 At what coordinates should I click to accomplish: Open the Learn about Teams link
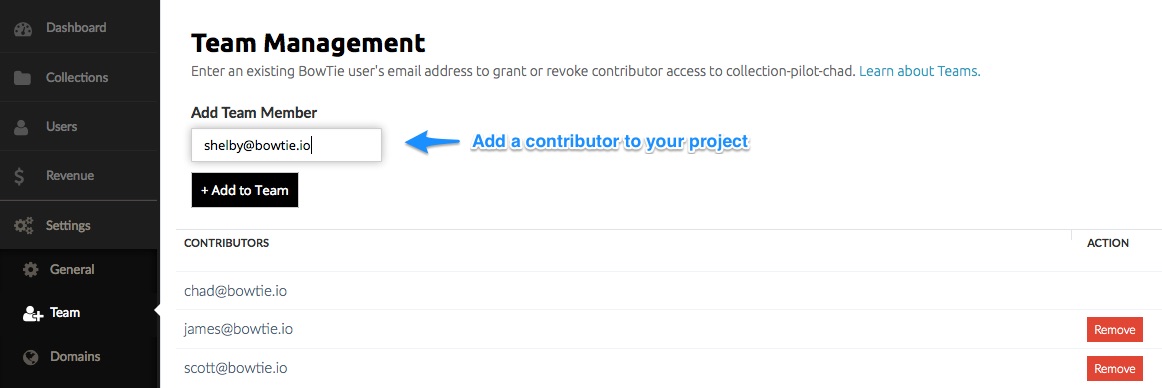click(x=920, y=71)
